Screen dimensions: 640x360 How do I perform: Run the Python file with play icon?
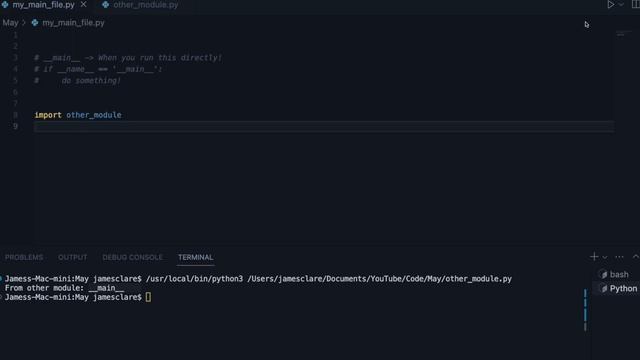click(611, 4)
